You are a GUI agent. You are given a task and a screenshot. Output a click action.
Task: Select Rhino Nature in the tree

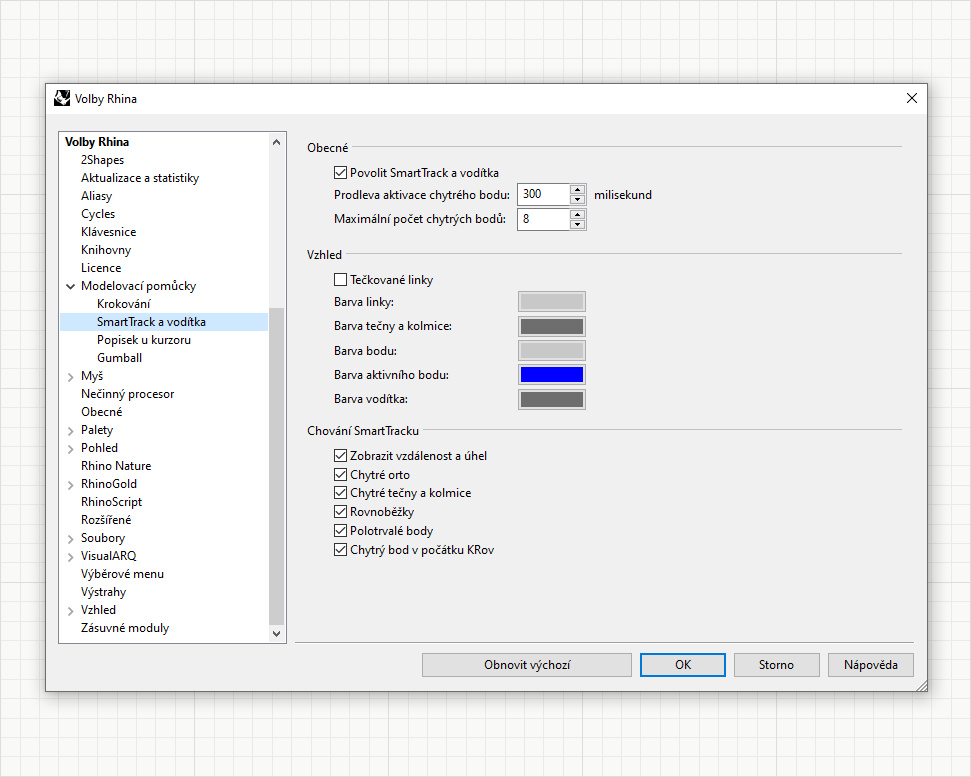pos(116,466)
